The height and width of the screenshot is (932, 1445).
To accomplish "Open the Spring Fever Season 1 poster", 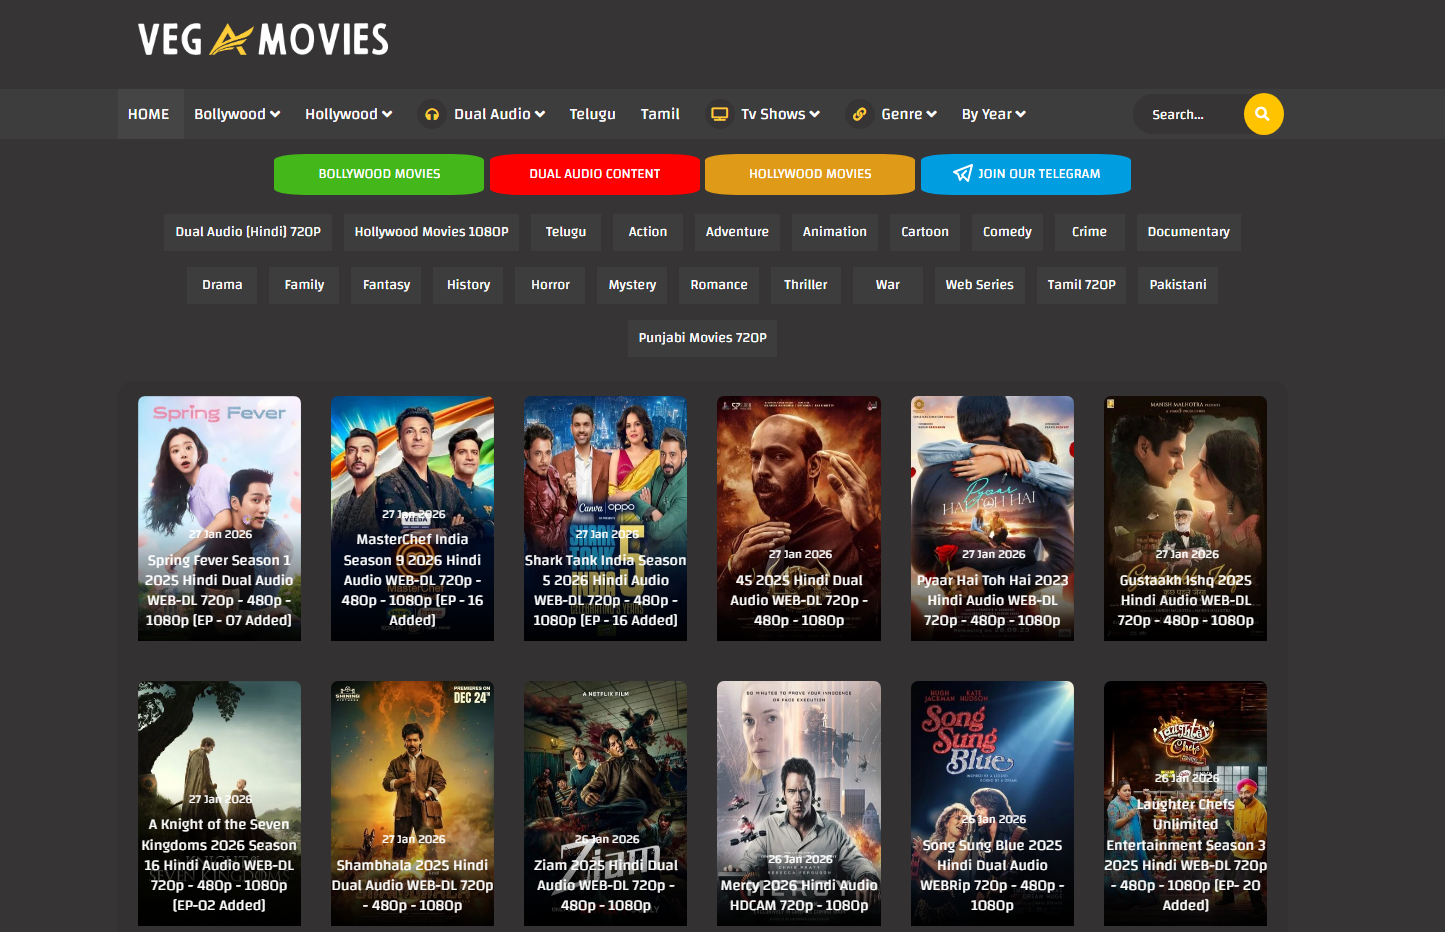I will coord(219,518).
